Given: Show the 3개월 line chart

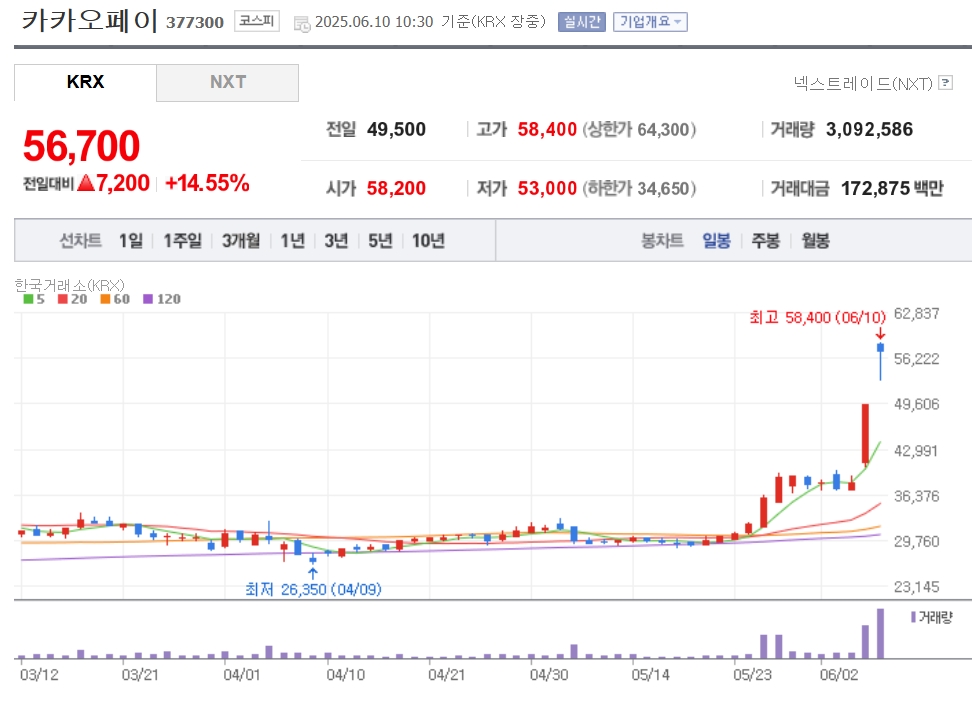Looking at the screenshot, I should point(241,240).
